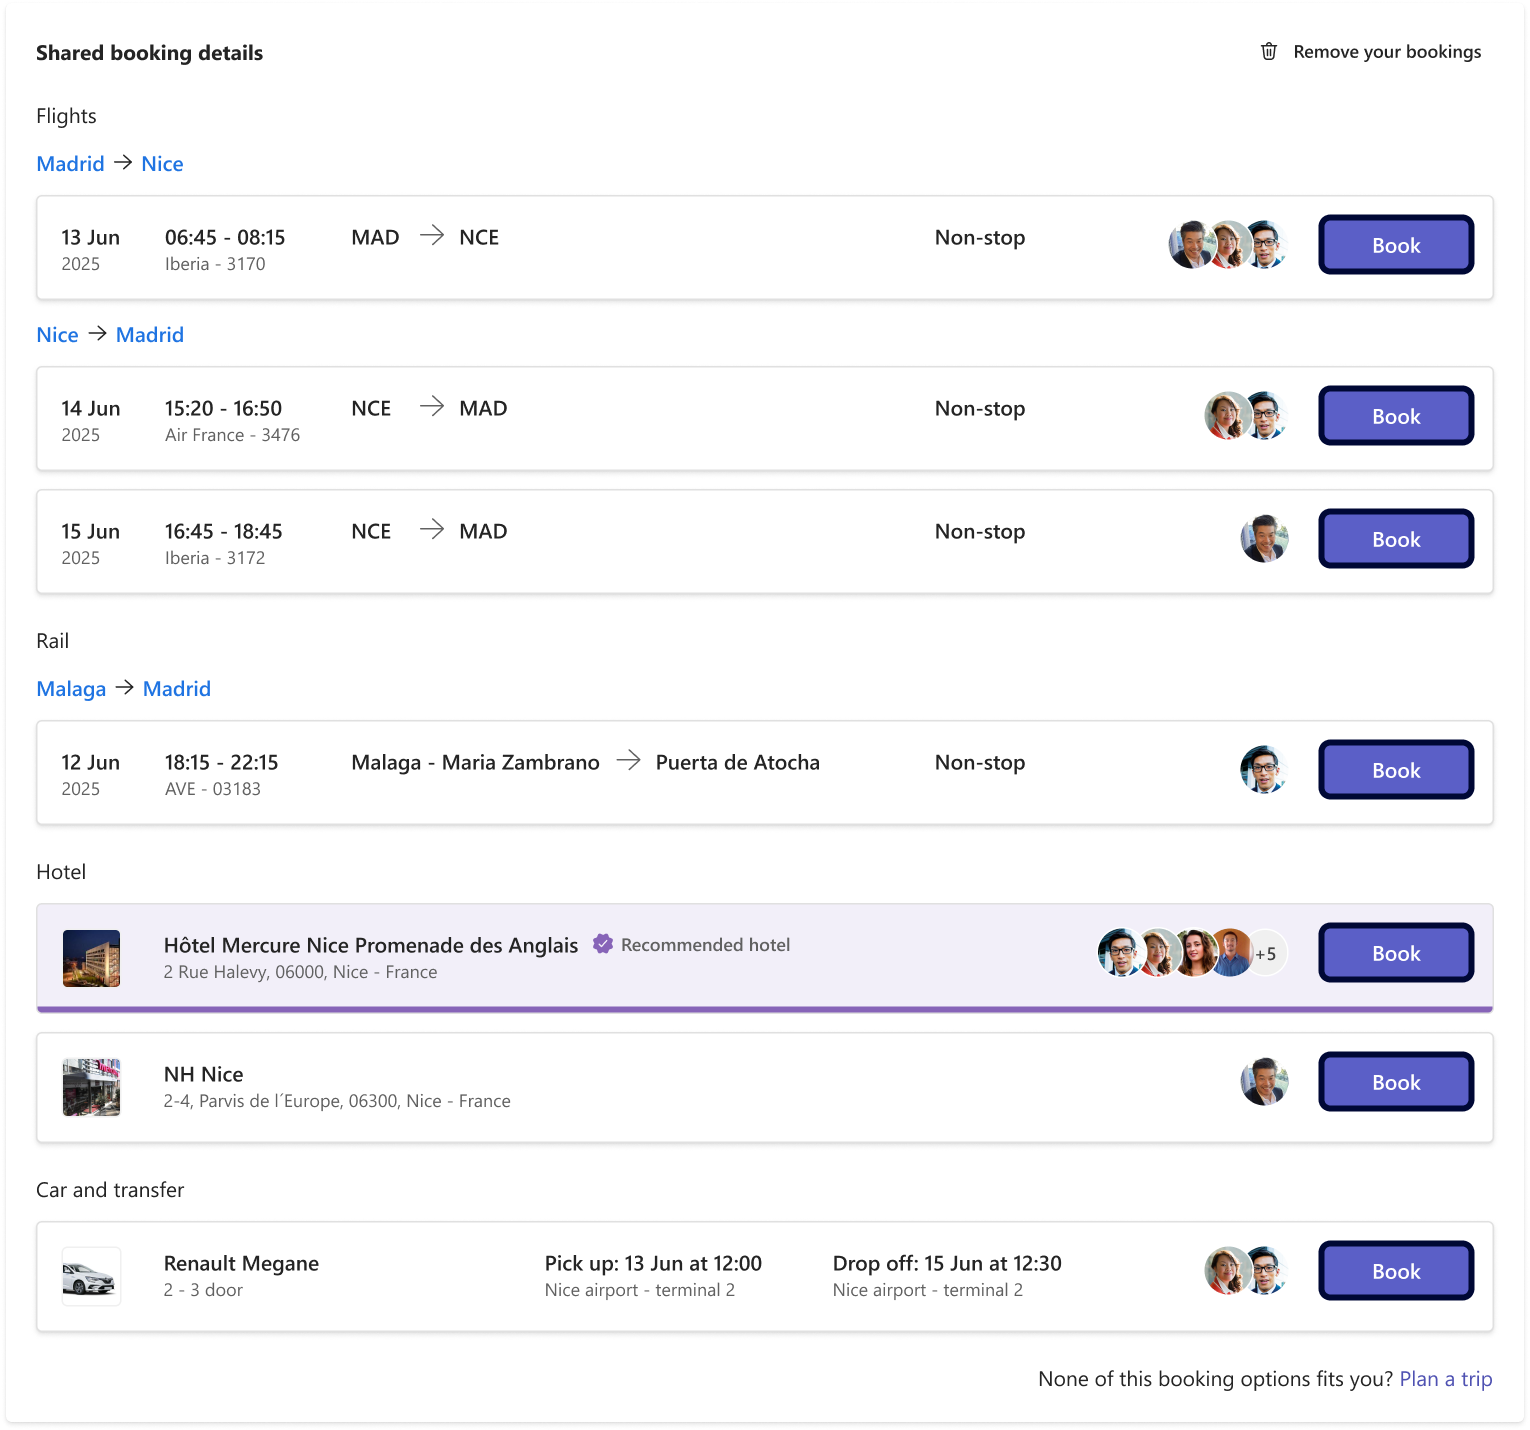
Task: Click the Renault Megane car image
Action: pos(91,1276)
